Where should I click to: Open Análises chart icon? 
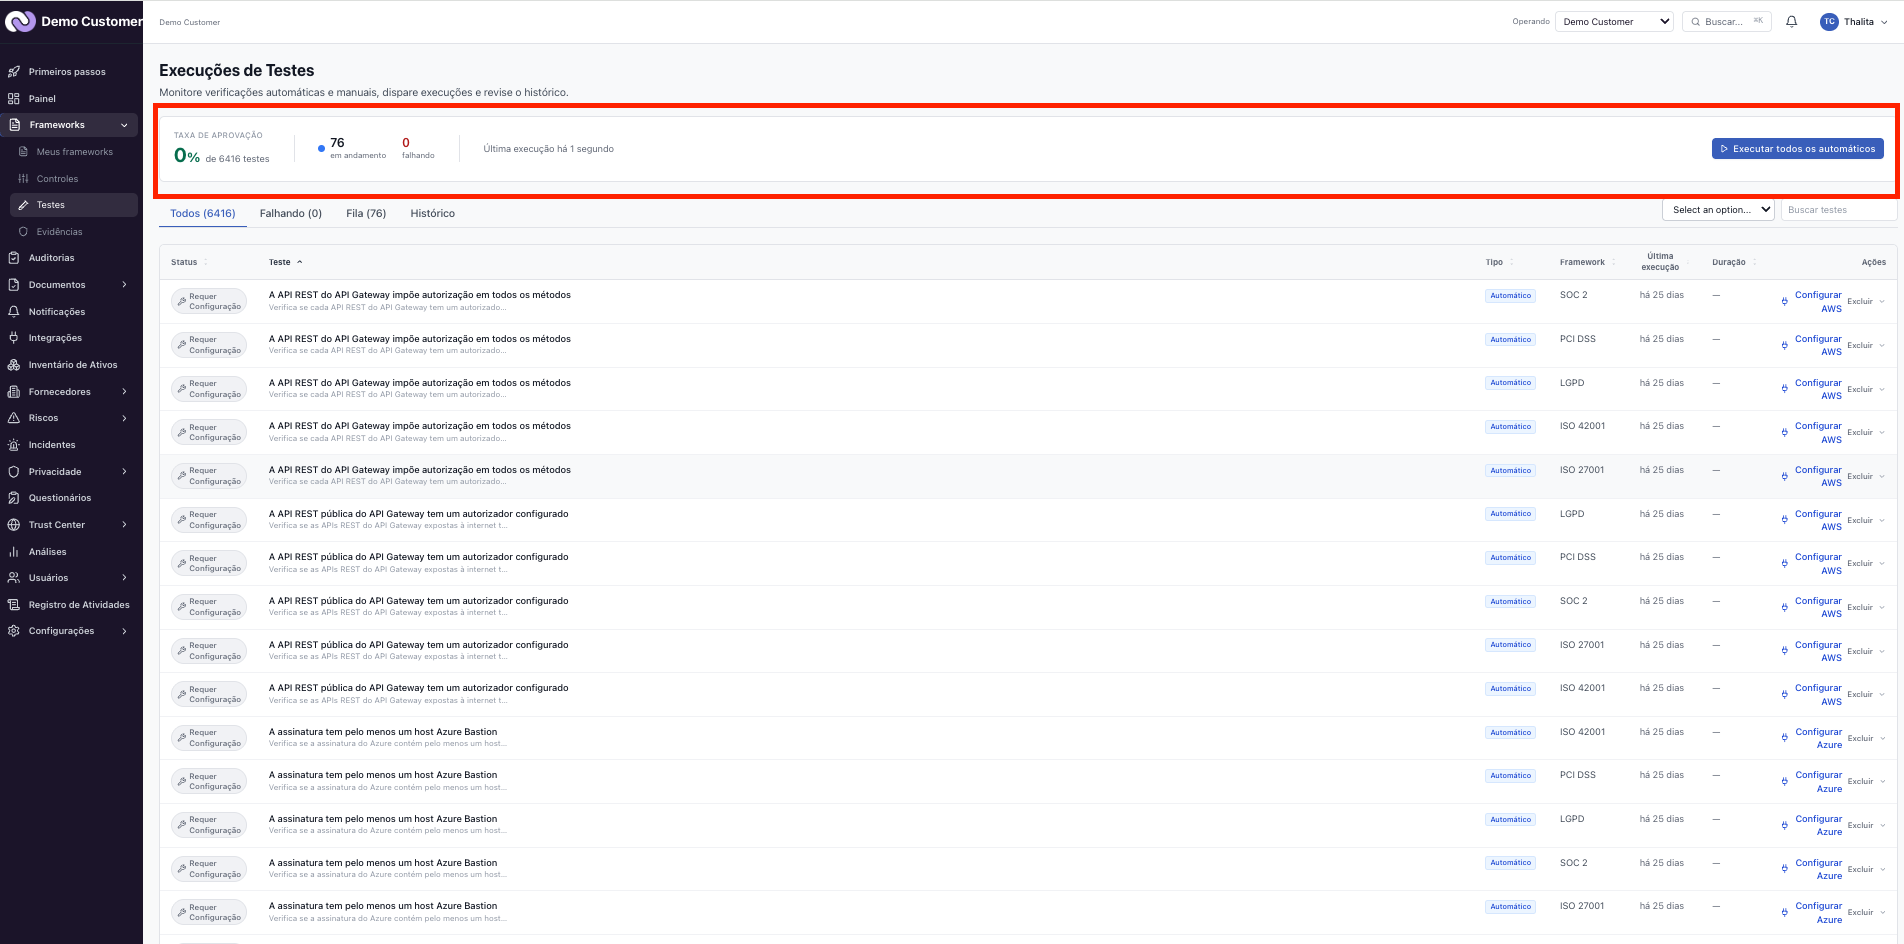[x=14, y=552]
